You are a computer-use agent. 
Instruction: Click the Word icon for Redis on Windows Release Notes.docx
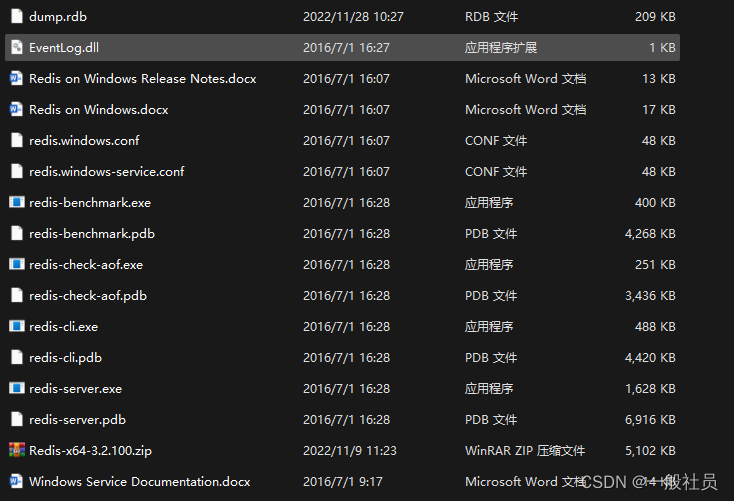[16, 78]
